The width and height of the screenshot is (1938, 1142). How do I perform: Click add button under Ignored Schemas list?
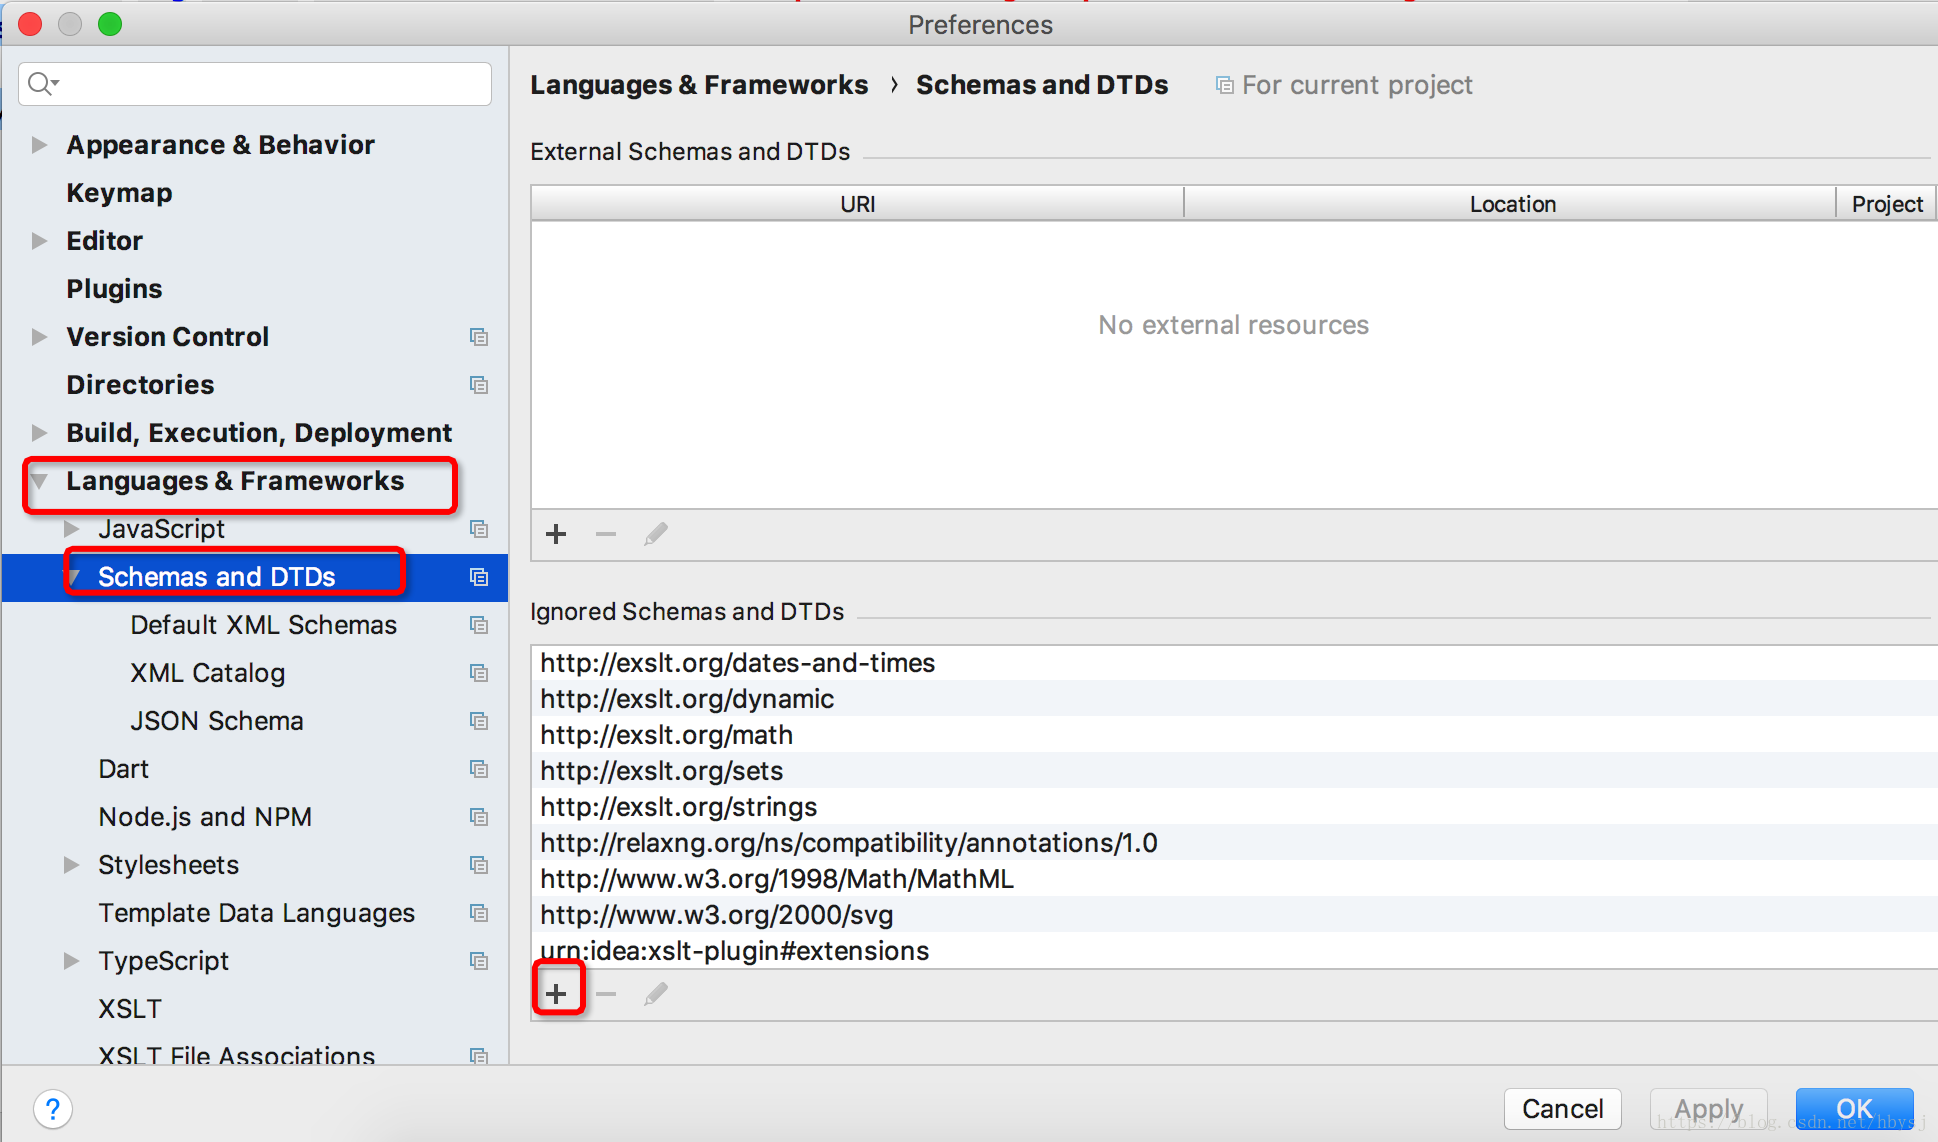coord(557,993)
